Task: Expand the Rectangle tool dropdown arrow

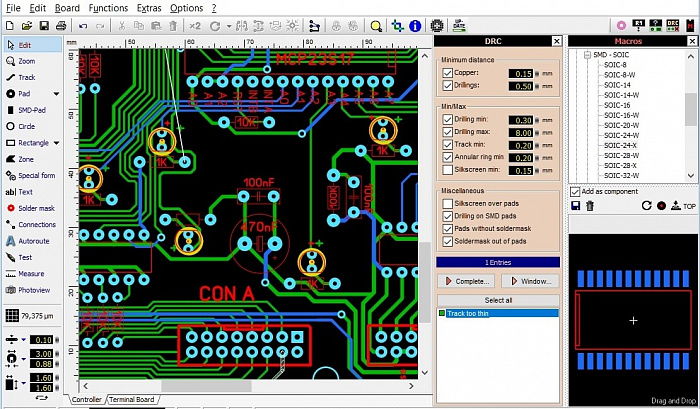Action: pos(57,143)
